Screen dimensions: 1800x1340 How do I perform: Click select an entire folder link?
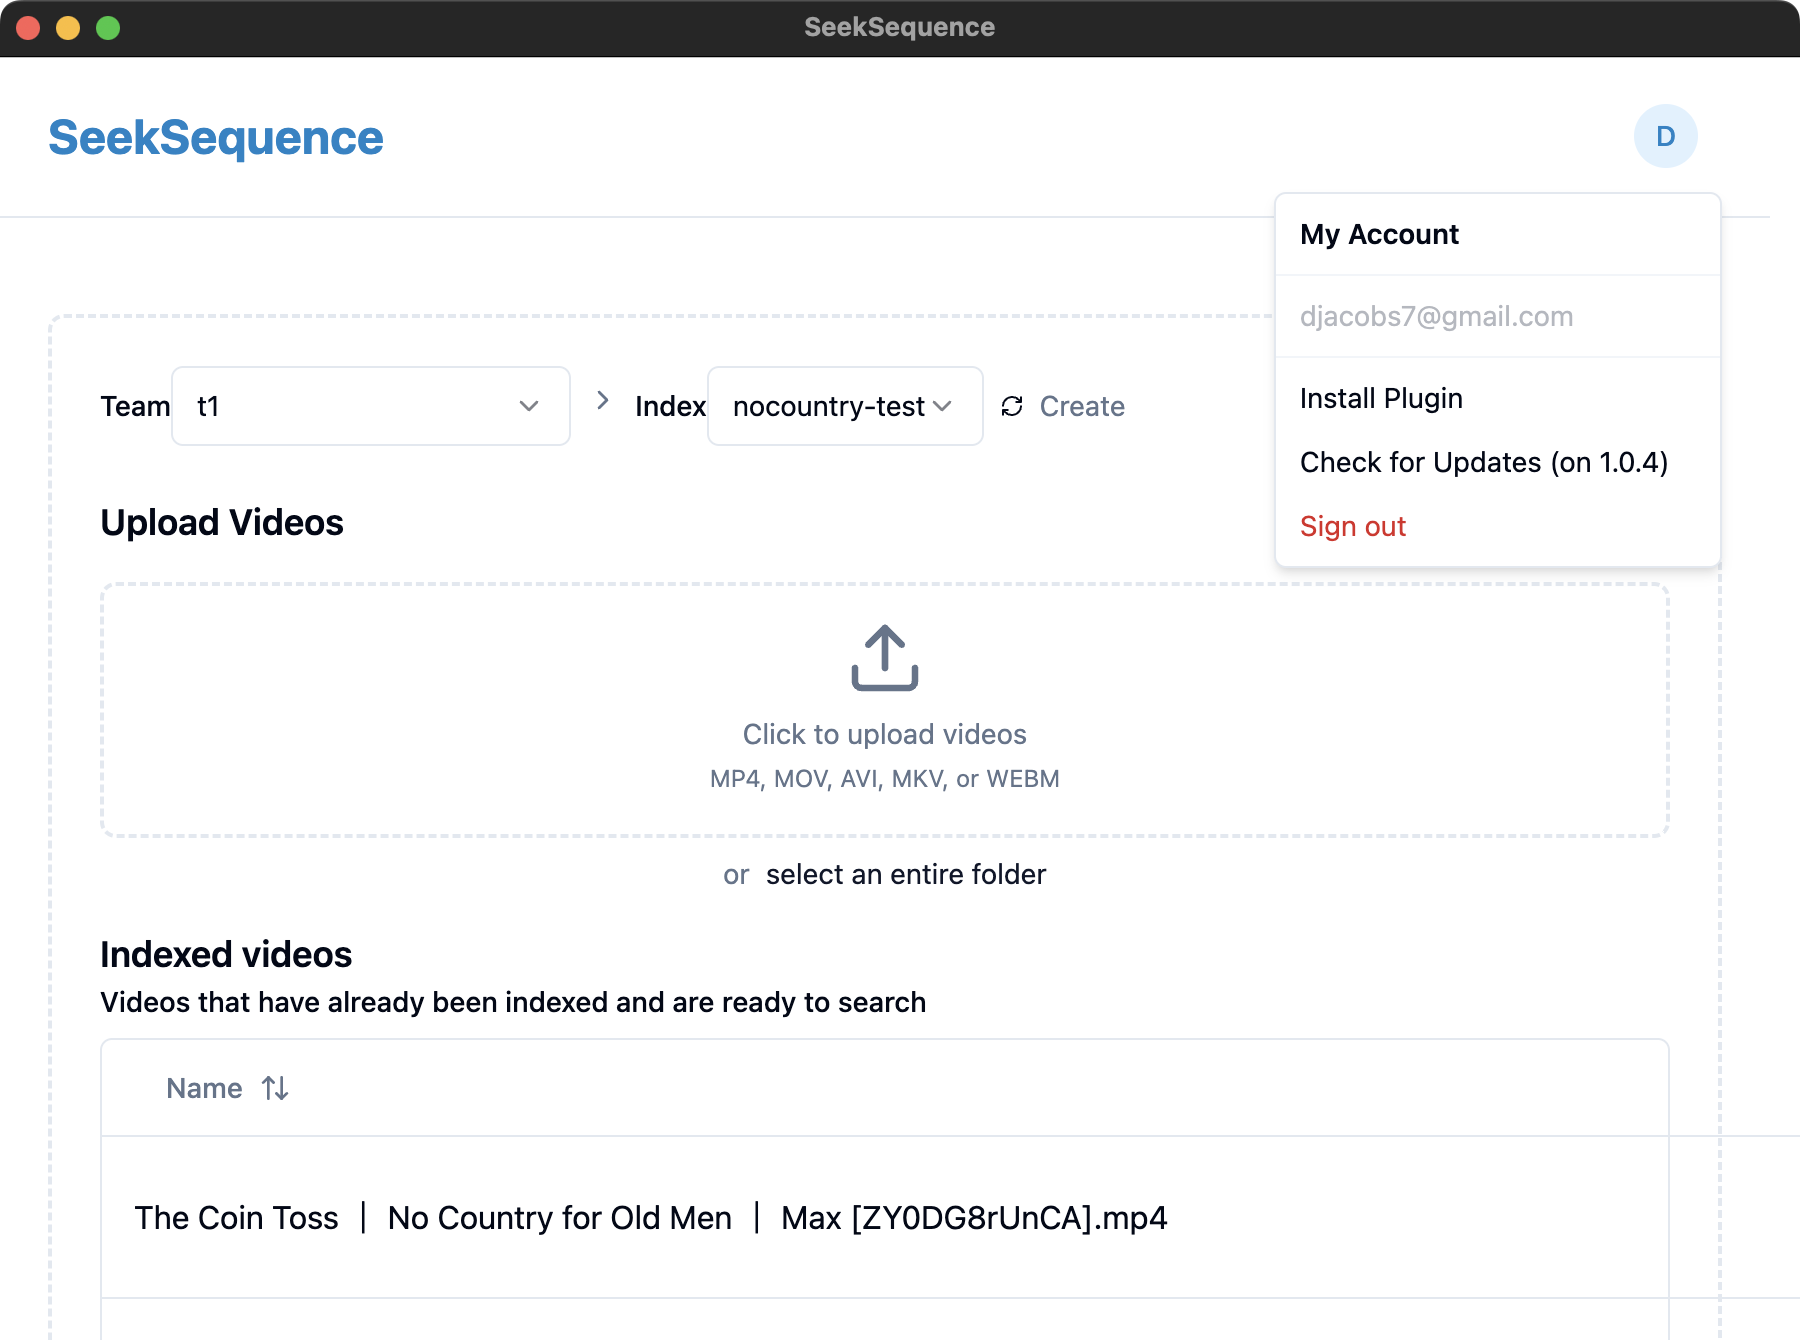(905, 874)
